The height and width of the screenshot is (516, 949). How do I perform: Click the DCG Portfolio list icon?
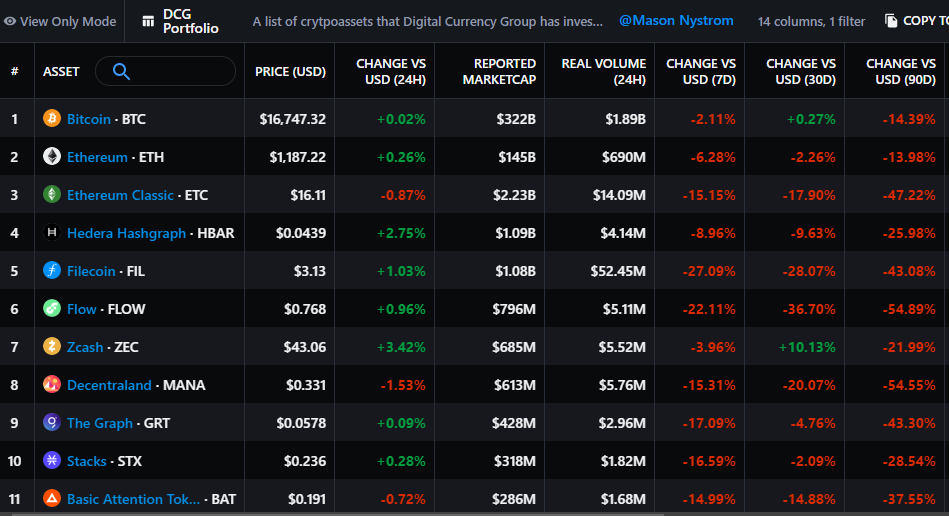(x=147, y=20)
